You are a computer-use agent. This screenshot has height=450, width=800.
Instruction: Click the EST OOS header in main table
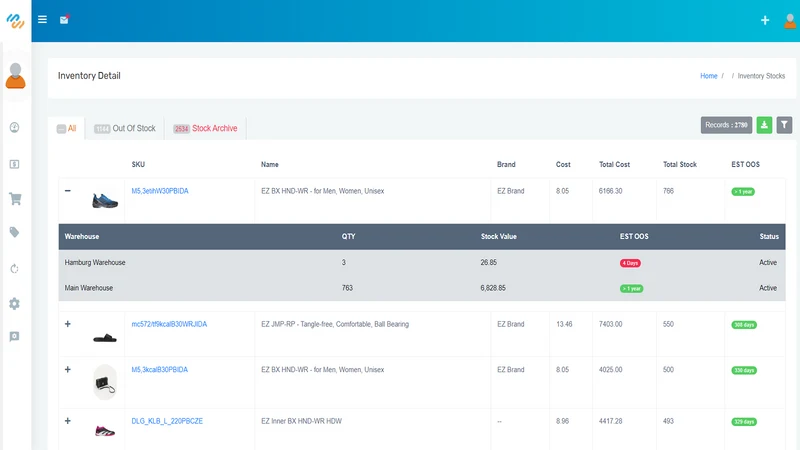pyautogui.click(x=745, y=164)
